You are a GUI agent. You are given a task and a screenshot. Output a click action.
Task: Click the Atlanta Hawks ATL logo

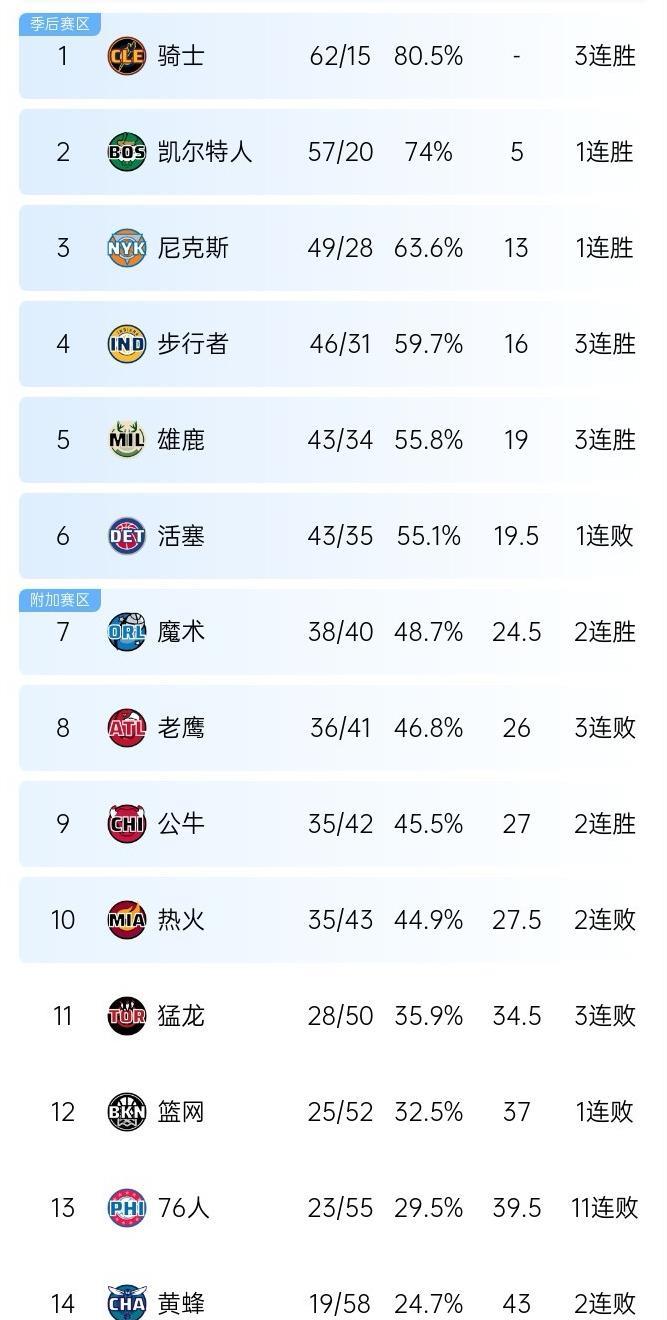pos(127,728)
